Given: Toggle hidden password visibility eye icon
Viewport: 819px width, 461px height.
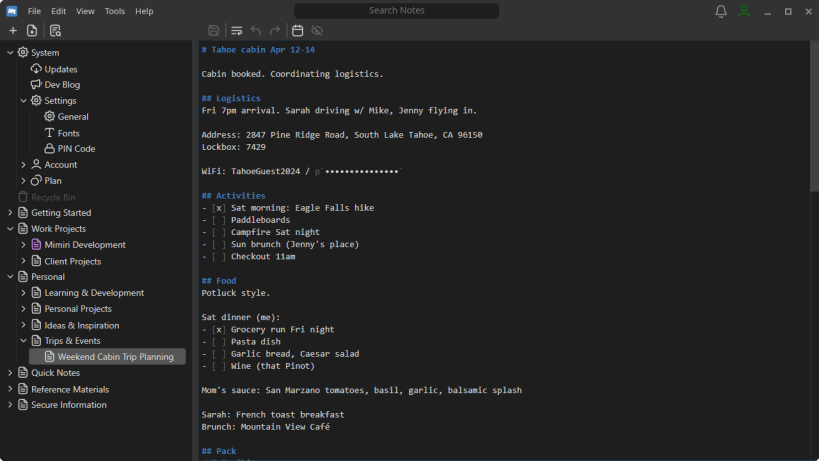Looking at the screenshot, I should click(x=317, y=31).
